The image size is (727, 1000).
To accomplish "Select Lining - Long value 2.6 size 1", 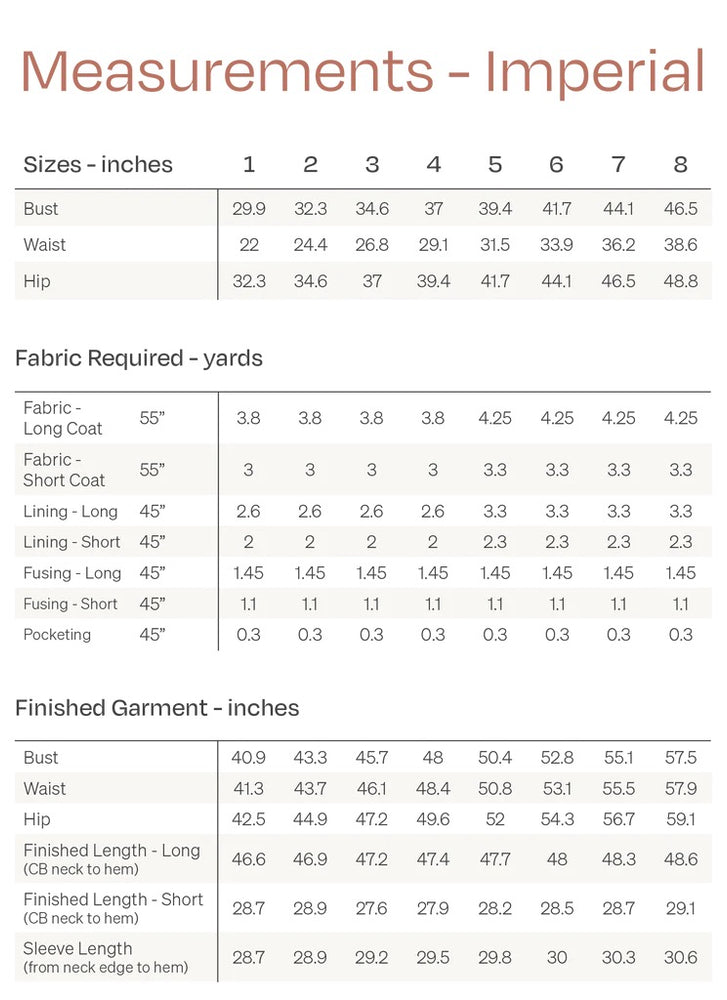I will 248,511.
